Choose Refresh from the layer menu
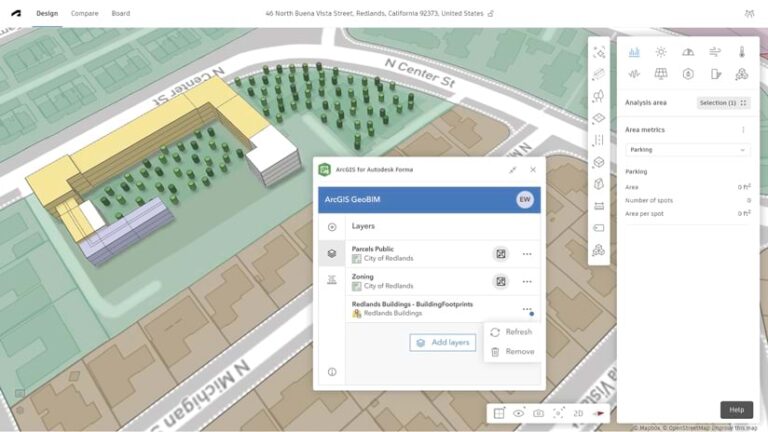768x432 pixels. [512, 332]
